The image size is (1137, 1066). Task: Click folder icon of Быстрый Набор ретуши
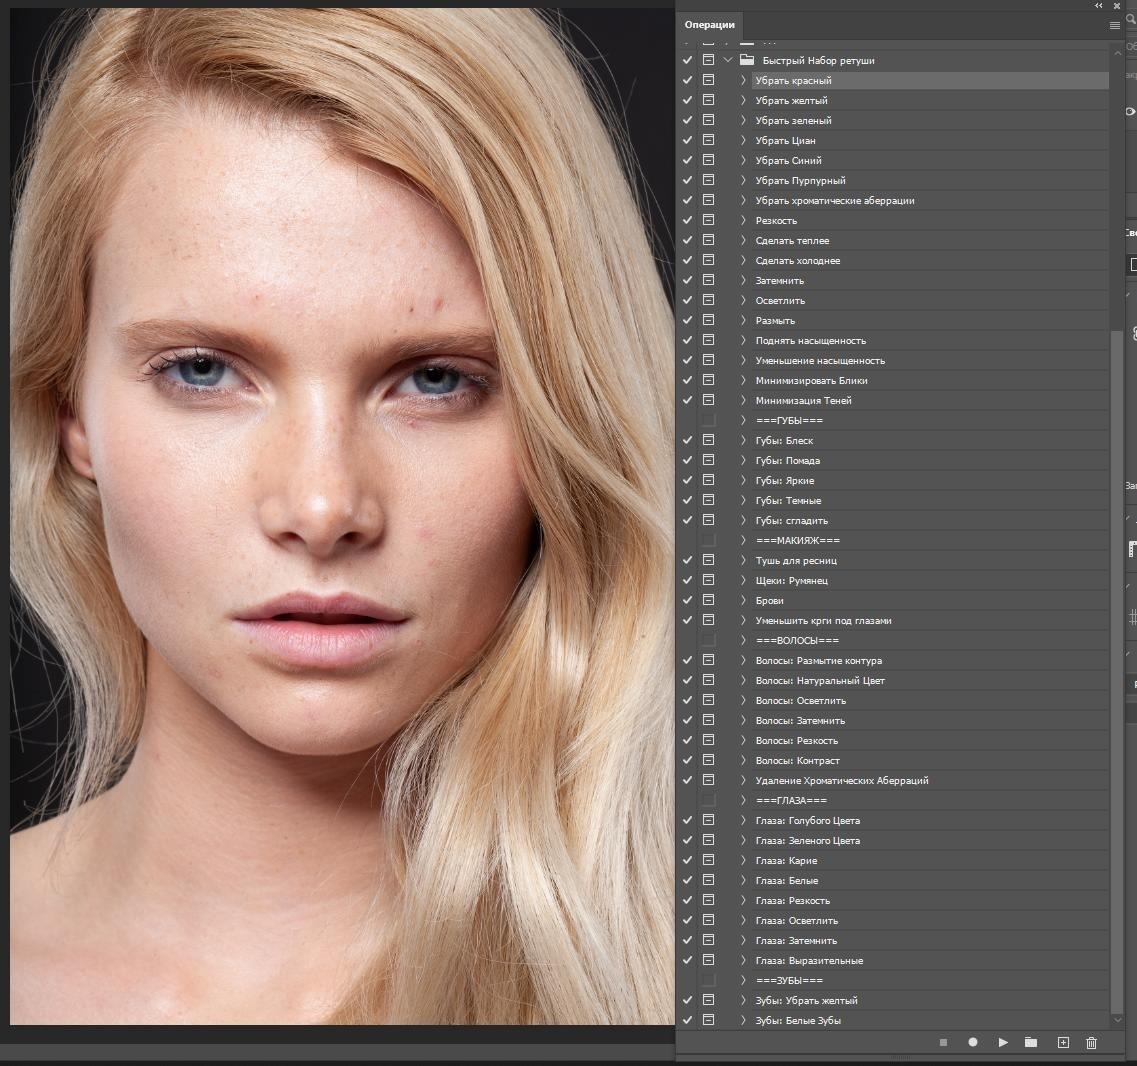coord(747,60)
